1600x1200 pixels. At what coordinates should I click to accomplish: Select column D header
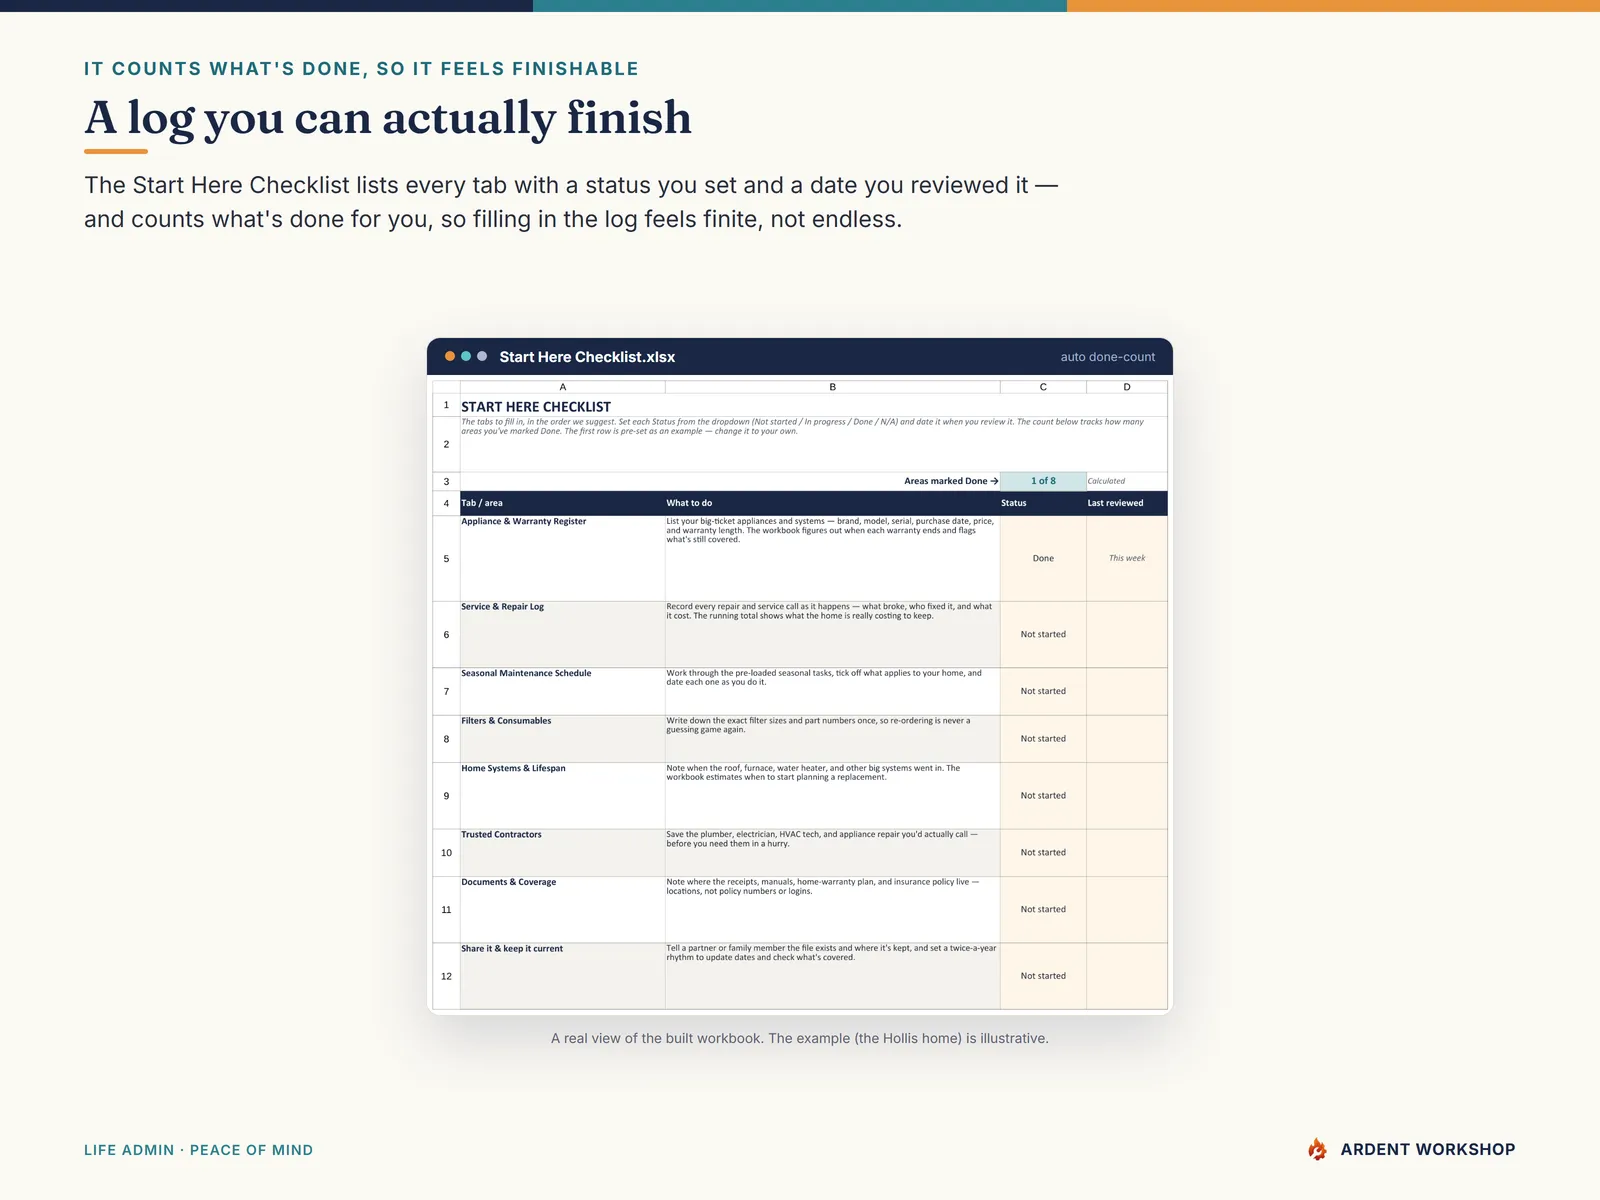click(1127, 387)
